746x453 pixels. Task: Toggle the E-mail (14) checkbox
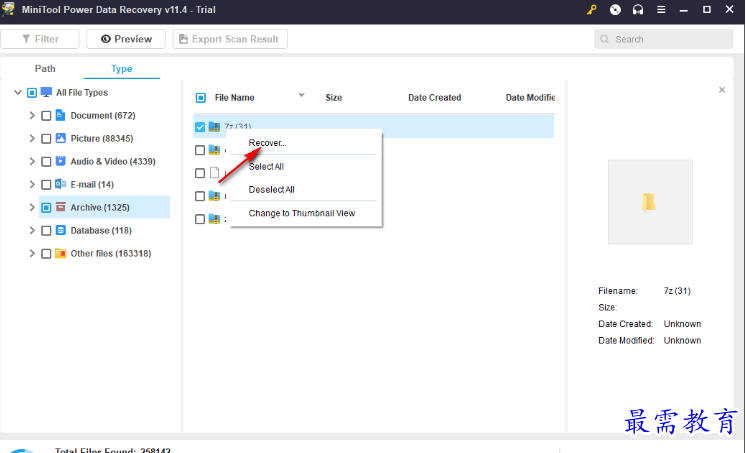46,184
